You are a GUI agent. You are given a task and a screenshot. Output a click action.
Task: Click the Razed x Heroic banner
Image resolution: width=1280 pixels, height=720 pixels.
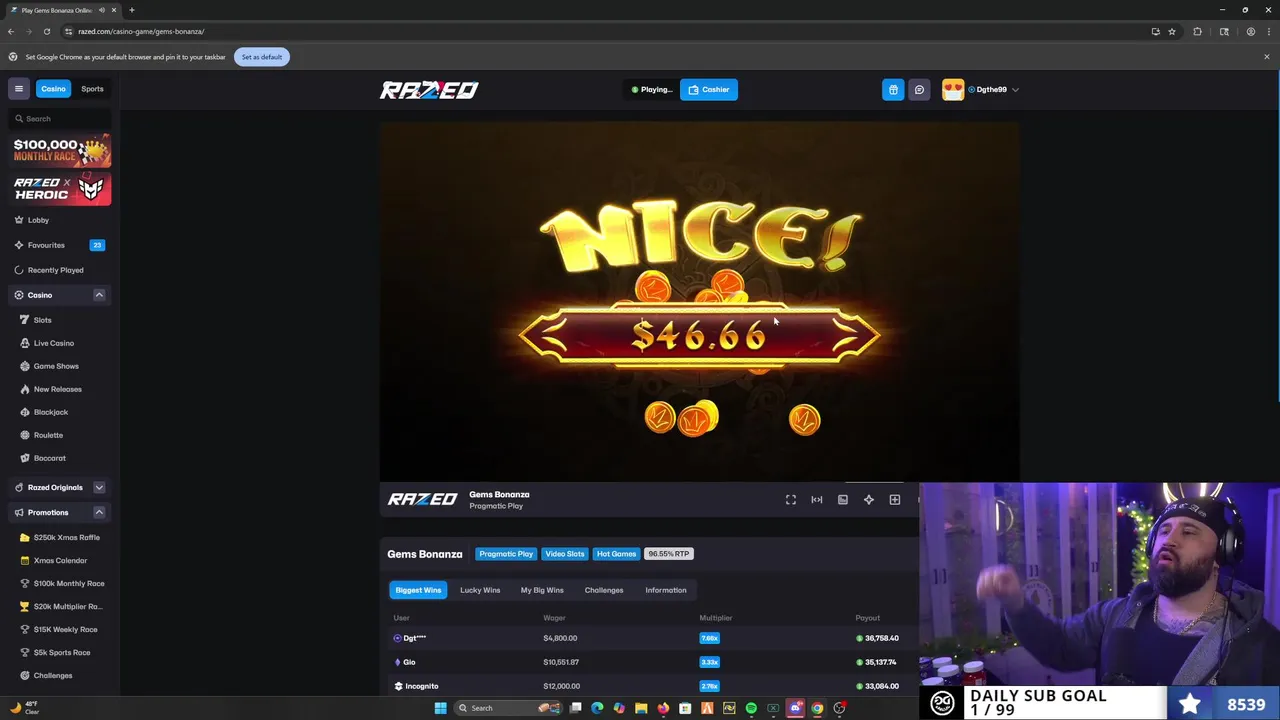[62, 188]
